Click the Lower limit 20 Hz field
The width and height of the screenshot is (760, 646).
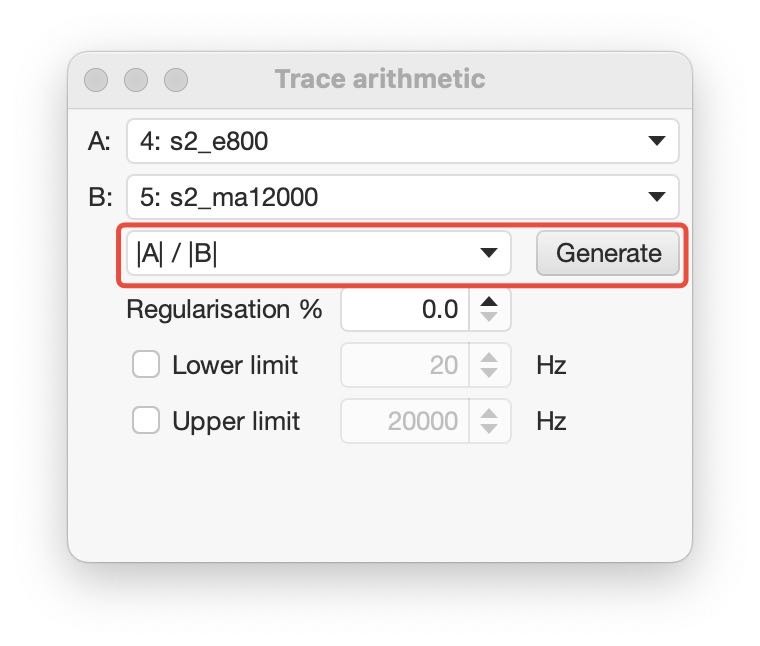pos(404,366)
